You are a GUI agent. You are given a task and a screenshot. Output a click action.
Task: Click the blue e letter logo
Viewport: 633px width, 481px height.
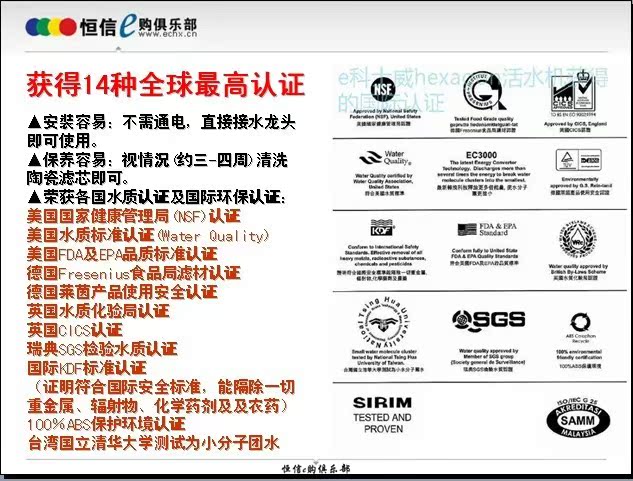click(x=128, y=25)
